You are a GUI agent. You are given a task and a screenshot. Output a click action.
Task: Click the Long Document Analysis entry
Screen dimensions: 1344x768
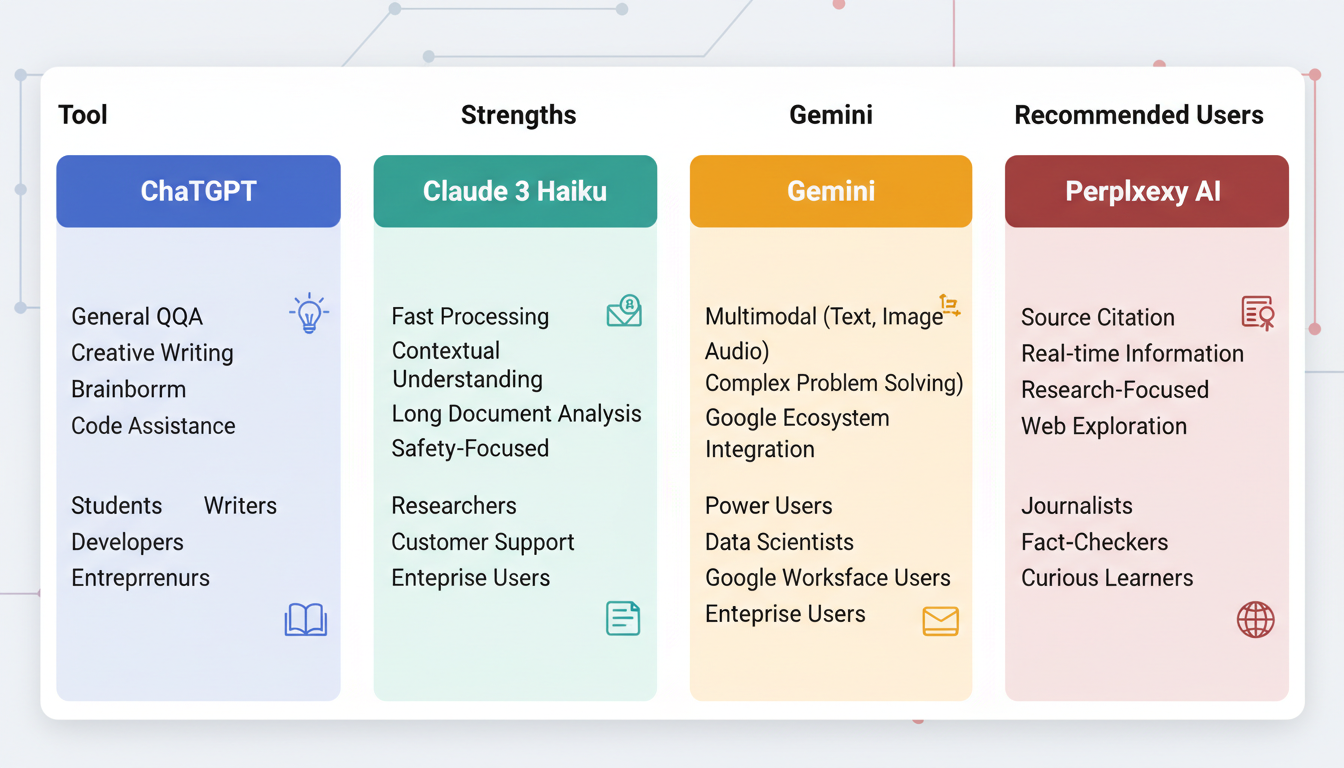pos(516,414)
